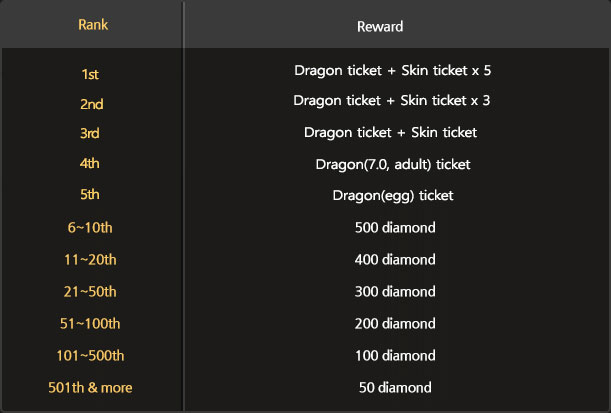
Task: Select the 101~500th rank cell
Action: click(91, 355)
